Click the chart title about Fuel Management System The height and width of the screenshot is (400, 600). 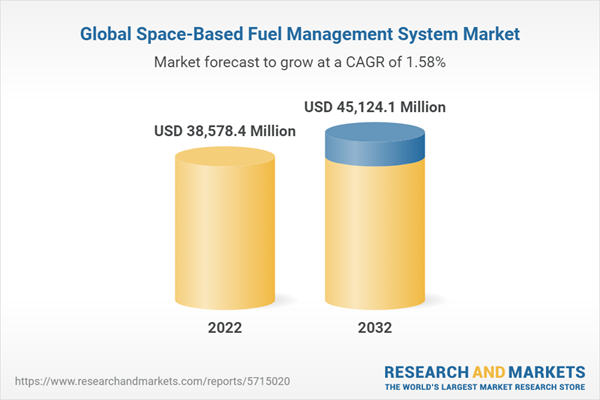(299, 34)
